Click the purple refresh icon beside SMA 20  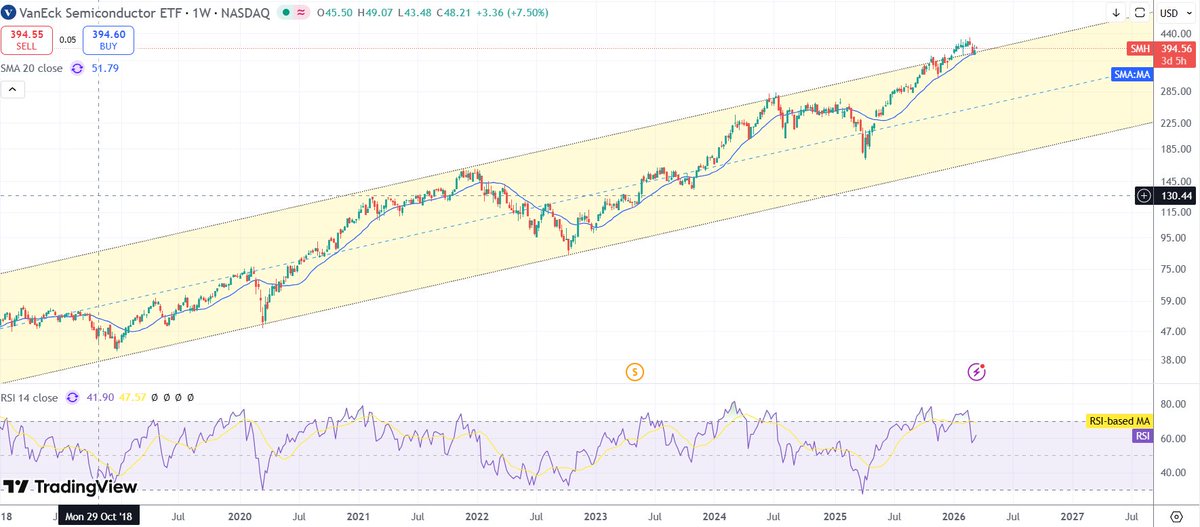point(77,68)
